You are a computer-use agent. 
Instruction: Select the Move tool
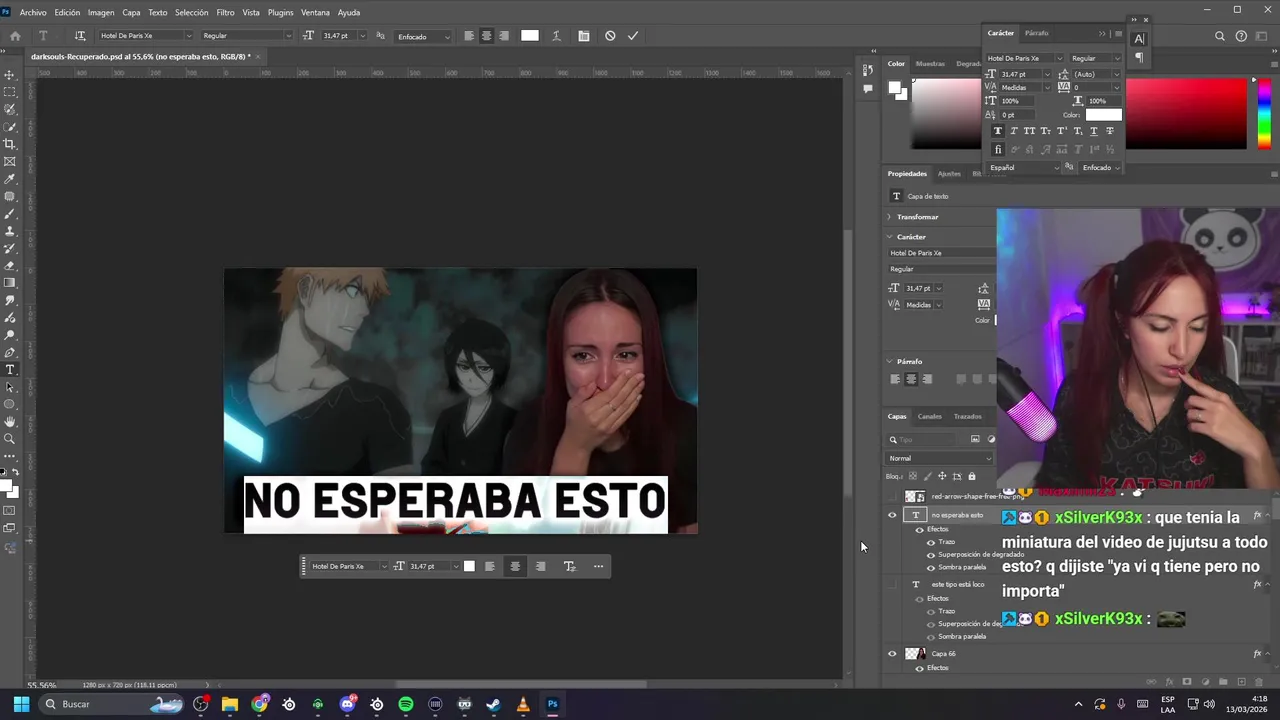click(10, 75)
